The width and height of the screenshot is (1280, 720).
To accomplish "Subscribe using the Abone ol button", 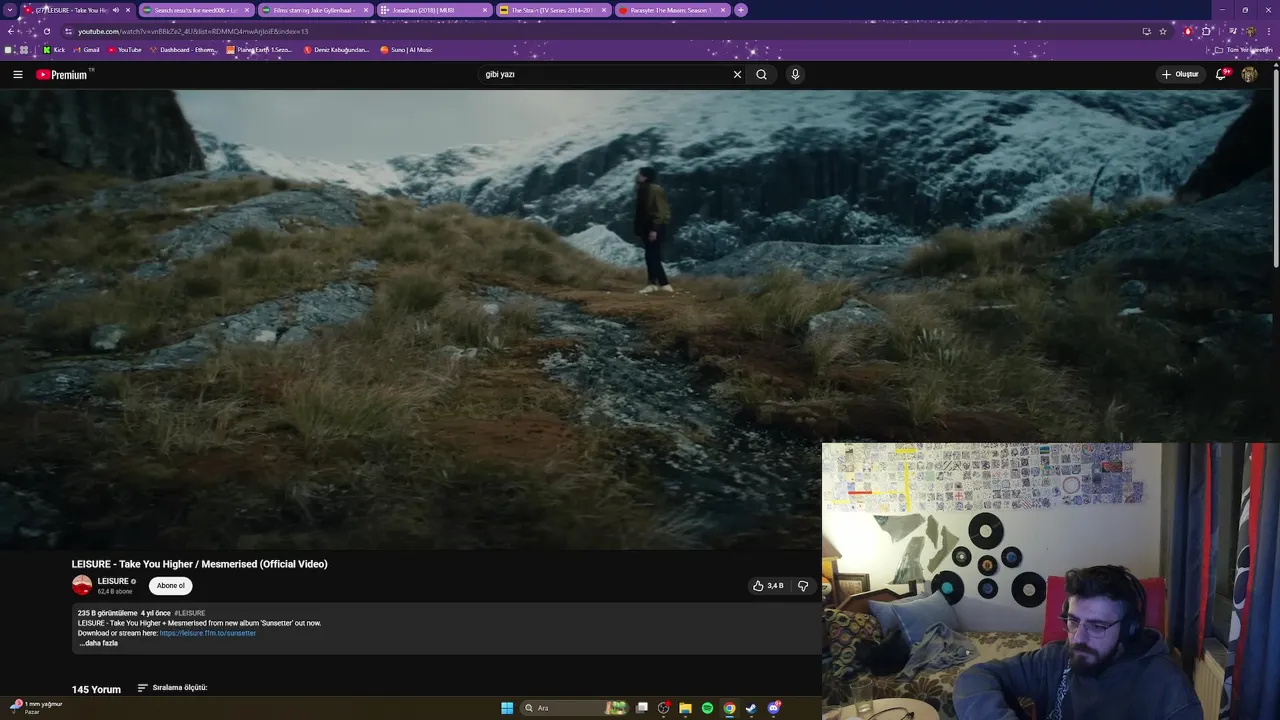I will [171, 586].
